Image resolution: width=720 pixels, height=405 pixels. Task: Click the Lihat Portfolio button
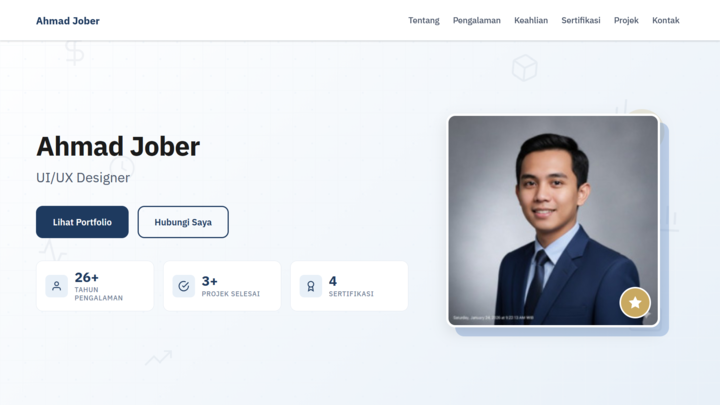(82, 222)
